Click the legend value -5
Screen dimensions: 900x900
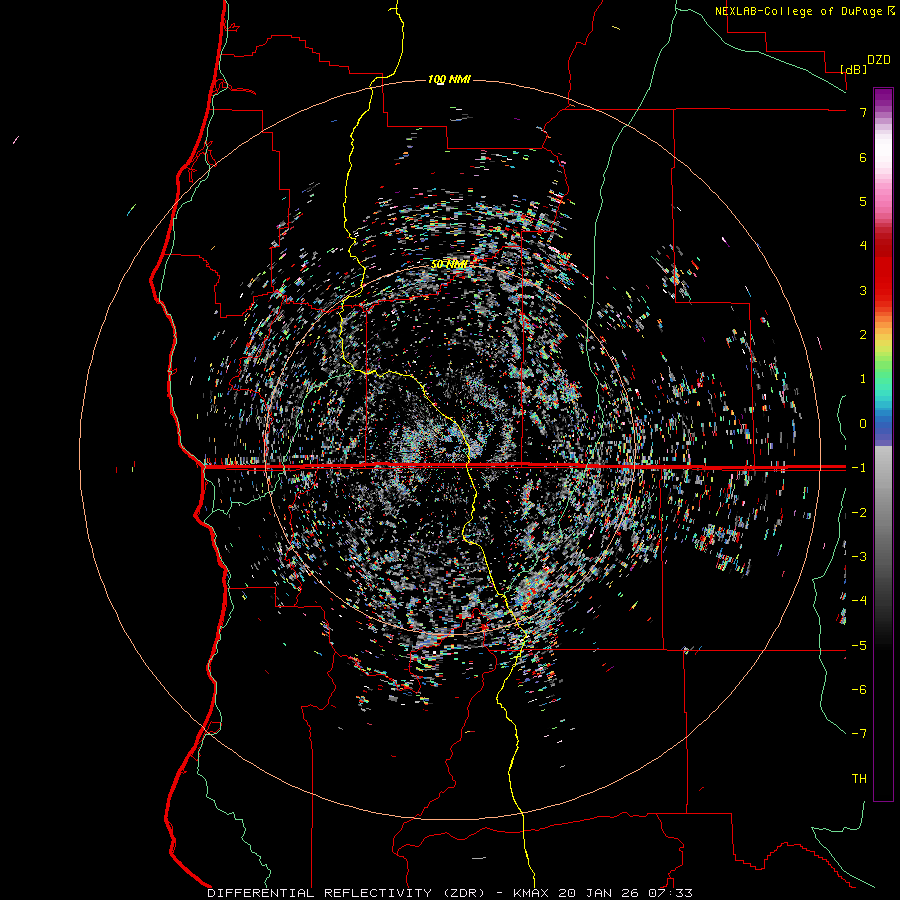click(x=859, y=645)
